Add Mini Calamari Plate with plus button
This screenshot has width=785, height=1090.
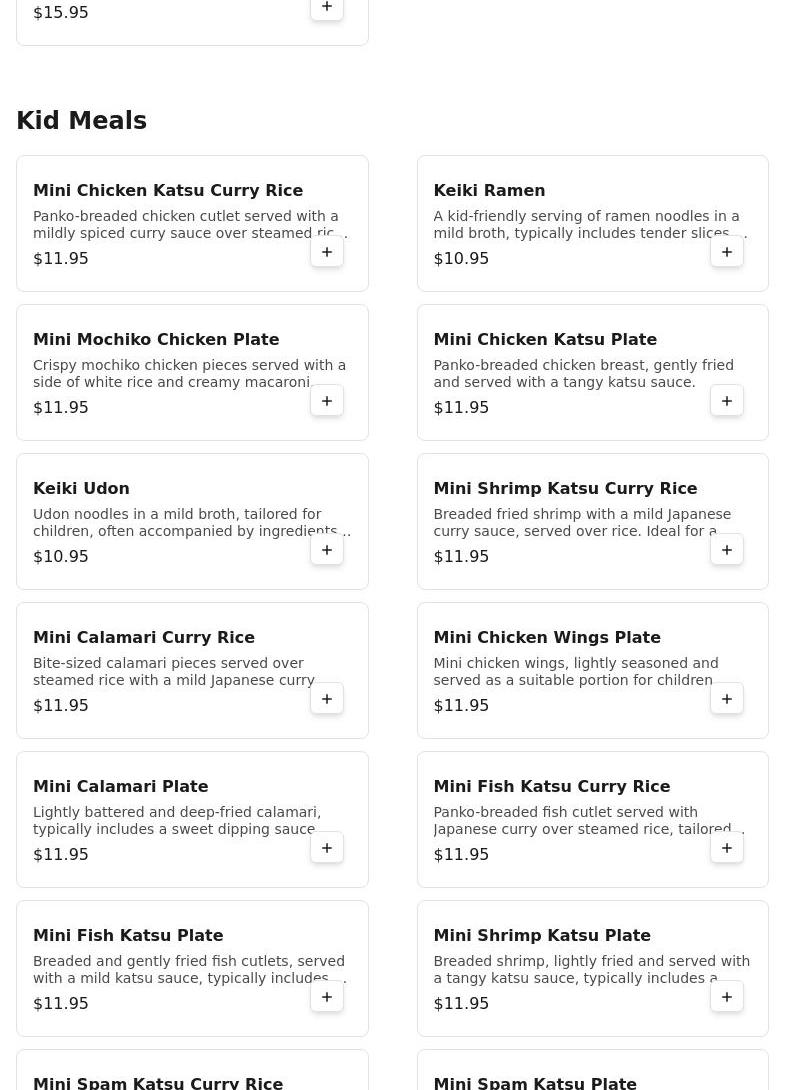click(x=327, y=848)
